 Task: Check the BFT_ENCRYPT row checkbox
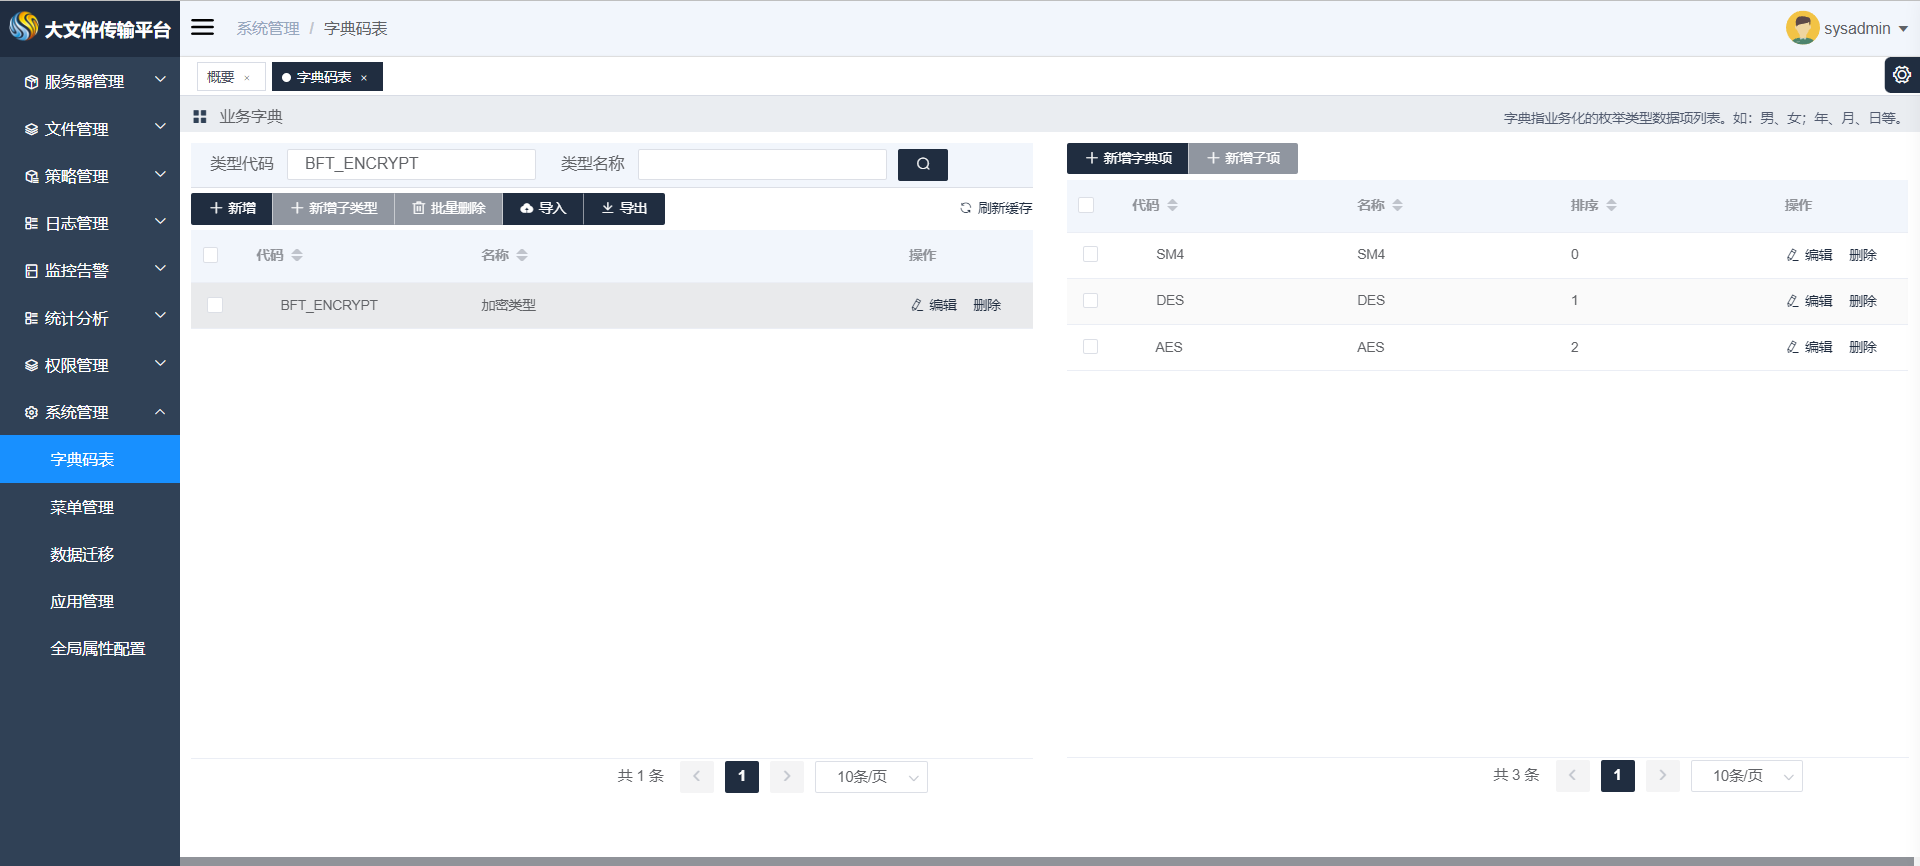[x=215, y=305]
